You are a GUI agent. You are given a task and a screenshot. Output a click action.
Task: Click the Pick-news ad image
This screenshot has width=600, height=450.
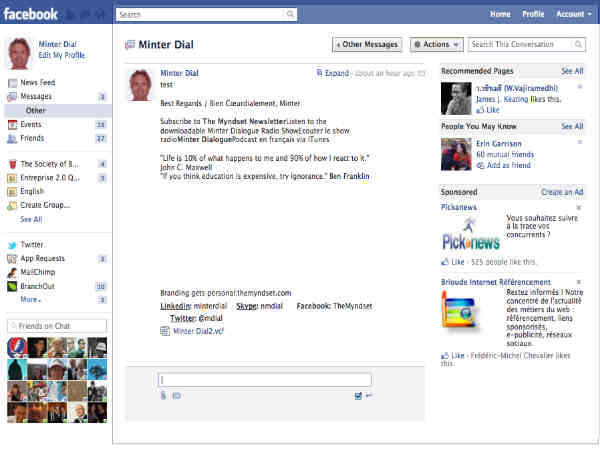[471, 235]
